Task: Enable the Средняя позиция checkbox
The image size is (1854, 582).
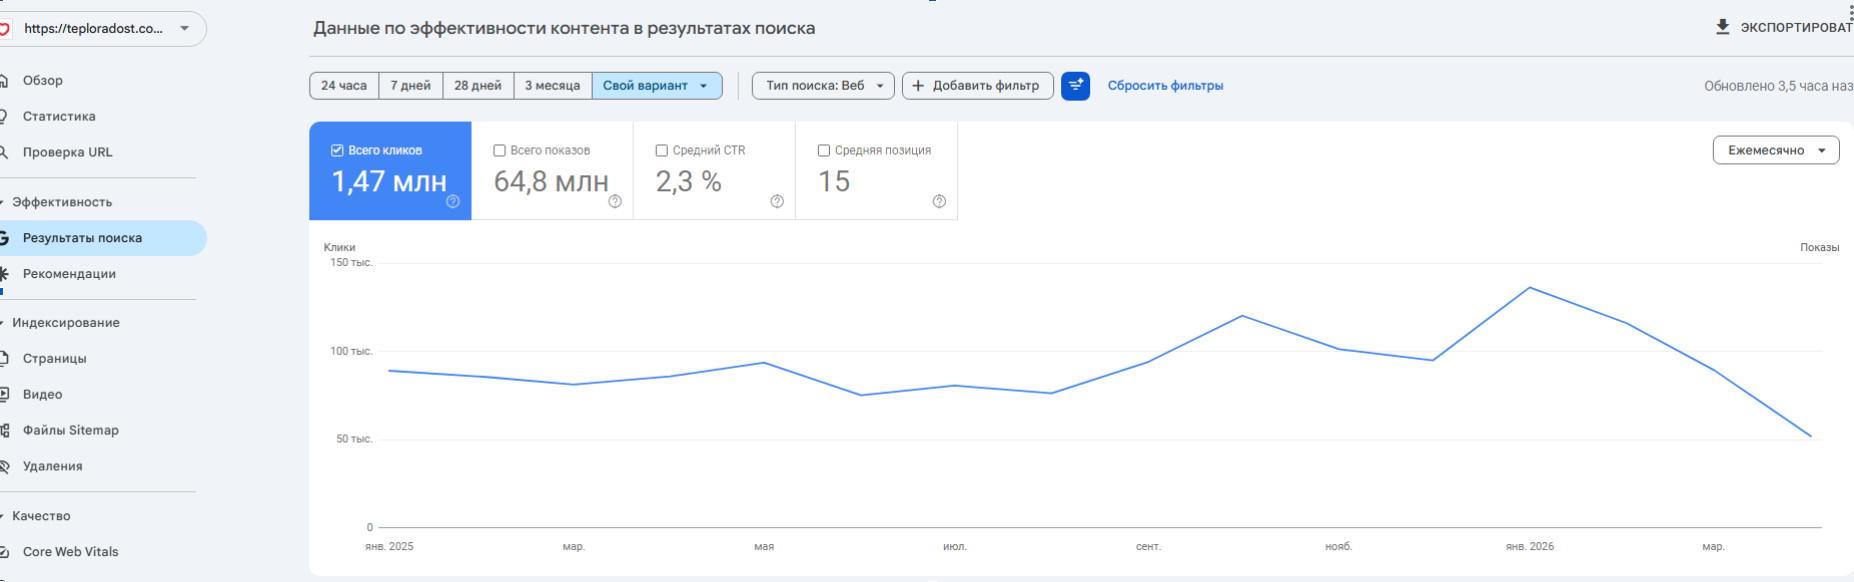Action: click(824, 150)
